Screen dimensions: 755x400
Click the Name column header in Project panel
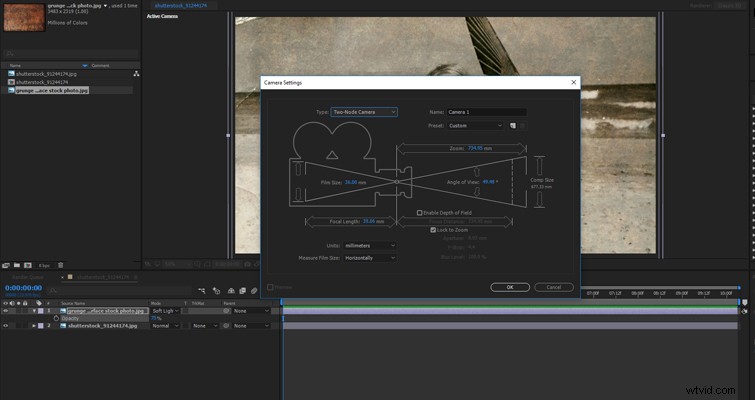[15, 65]
